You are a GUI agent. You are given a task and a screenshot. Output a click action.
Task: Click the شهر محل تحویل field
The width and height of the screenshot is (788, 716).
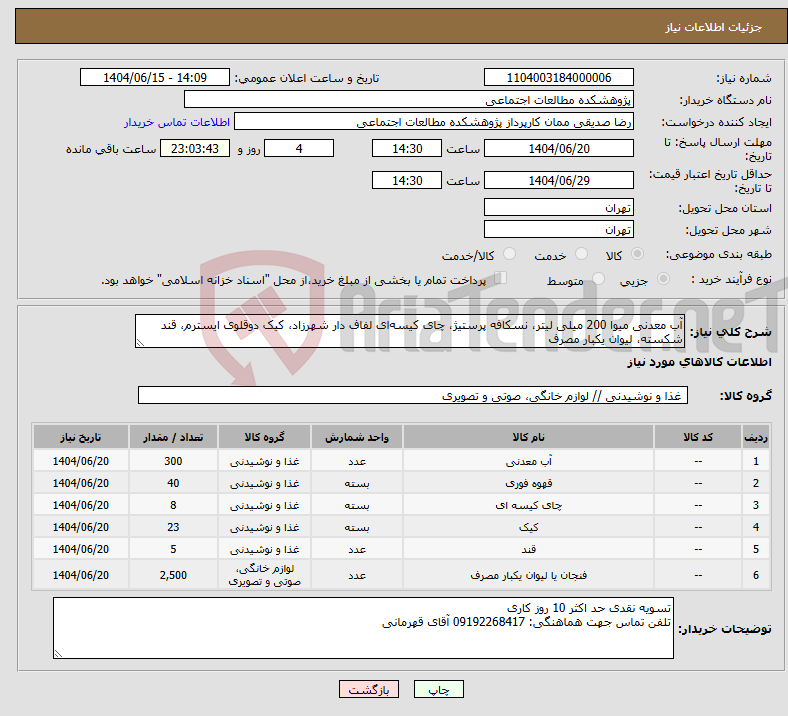point(559,230)
